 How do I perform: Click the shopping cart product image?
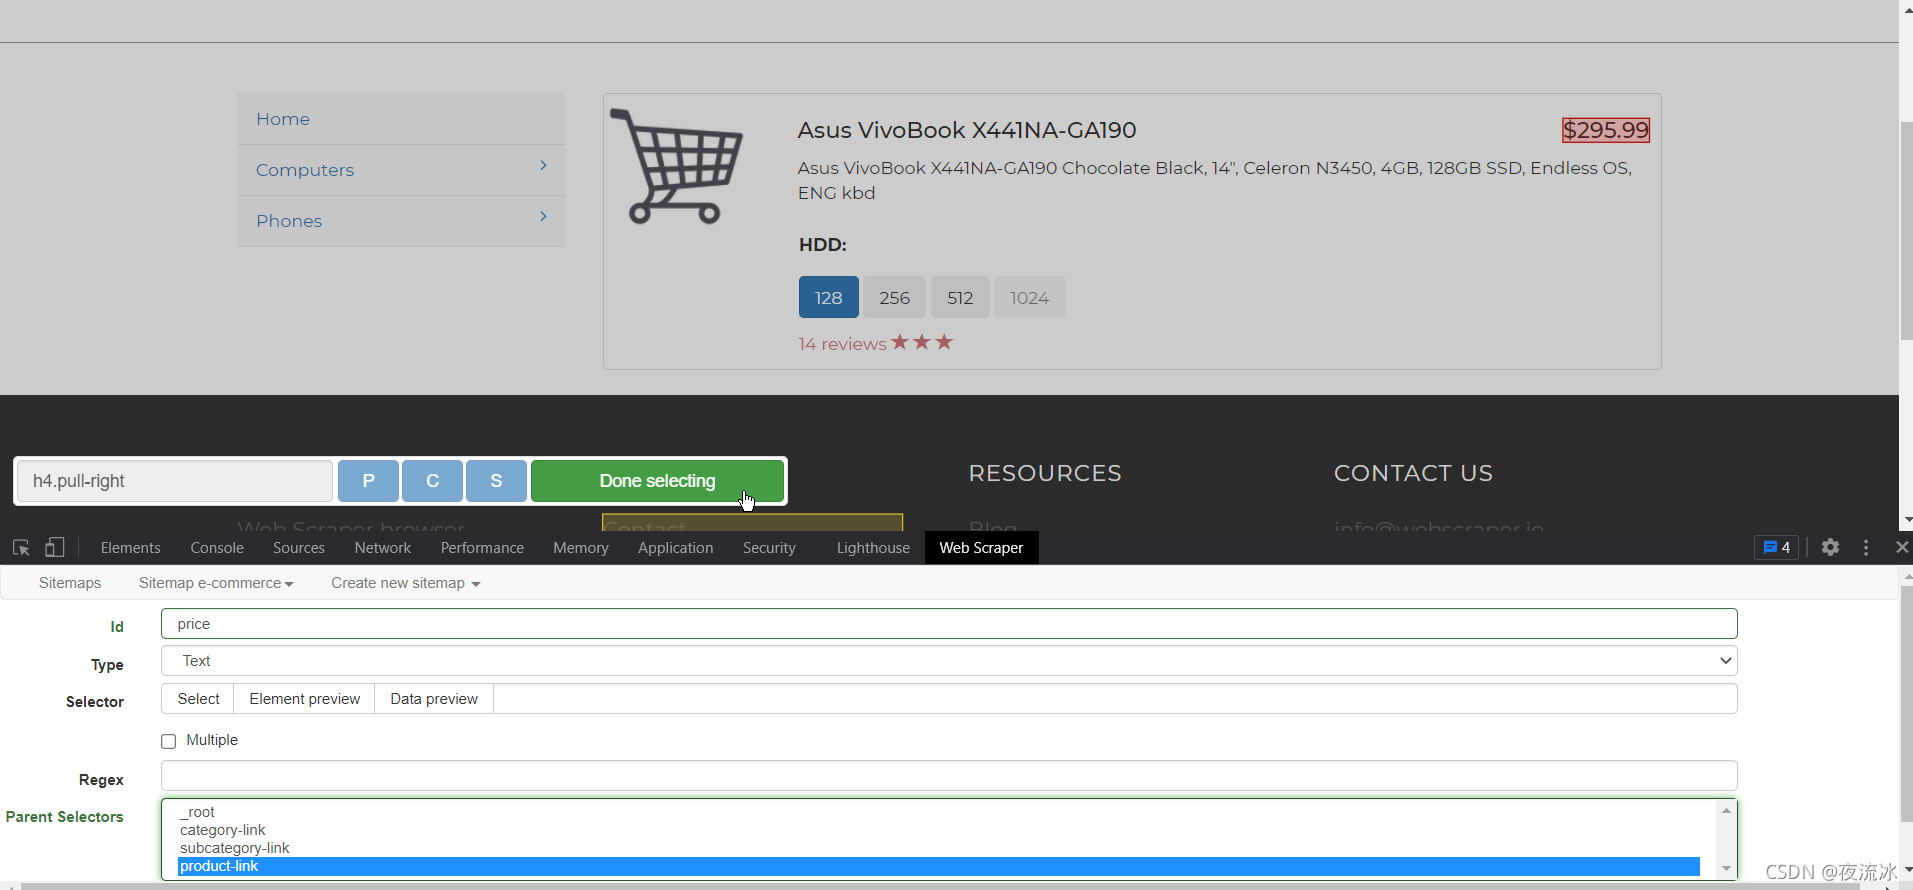(677, 165)
